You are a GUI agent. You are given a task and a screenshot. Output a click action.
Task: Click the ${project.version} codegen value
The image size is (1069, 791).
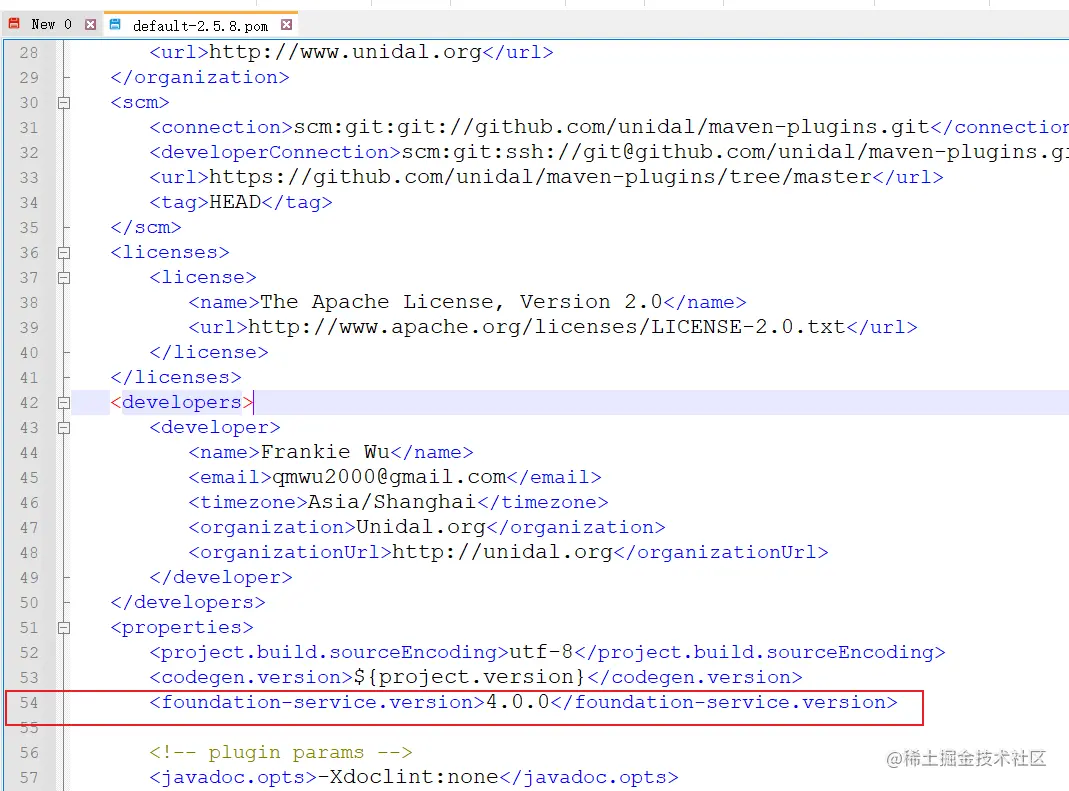click(x=470, y=677)
